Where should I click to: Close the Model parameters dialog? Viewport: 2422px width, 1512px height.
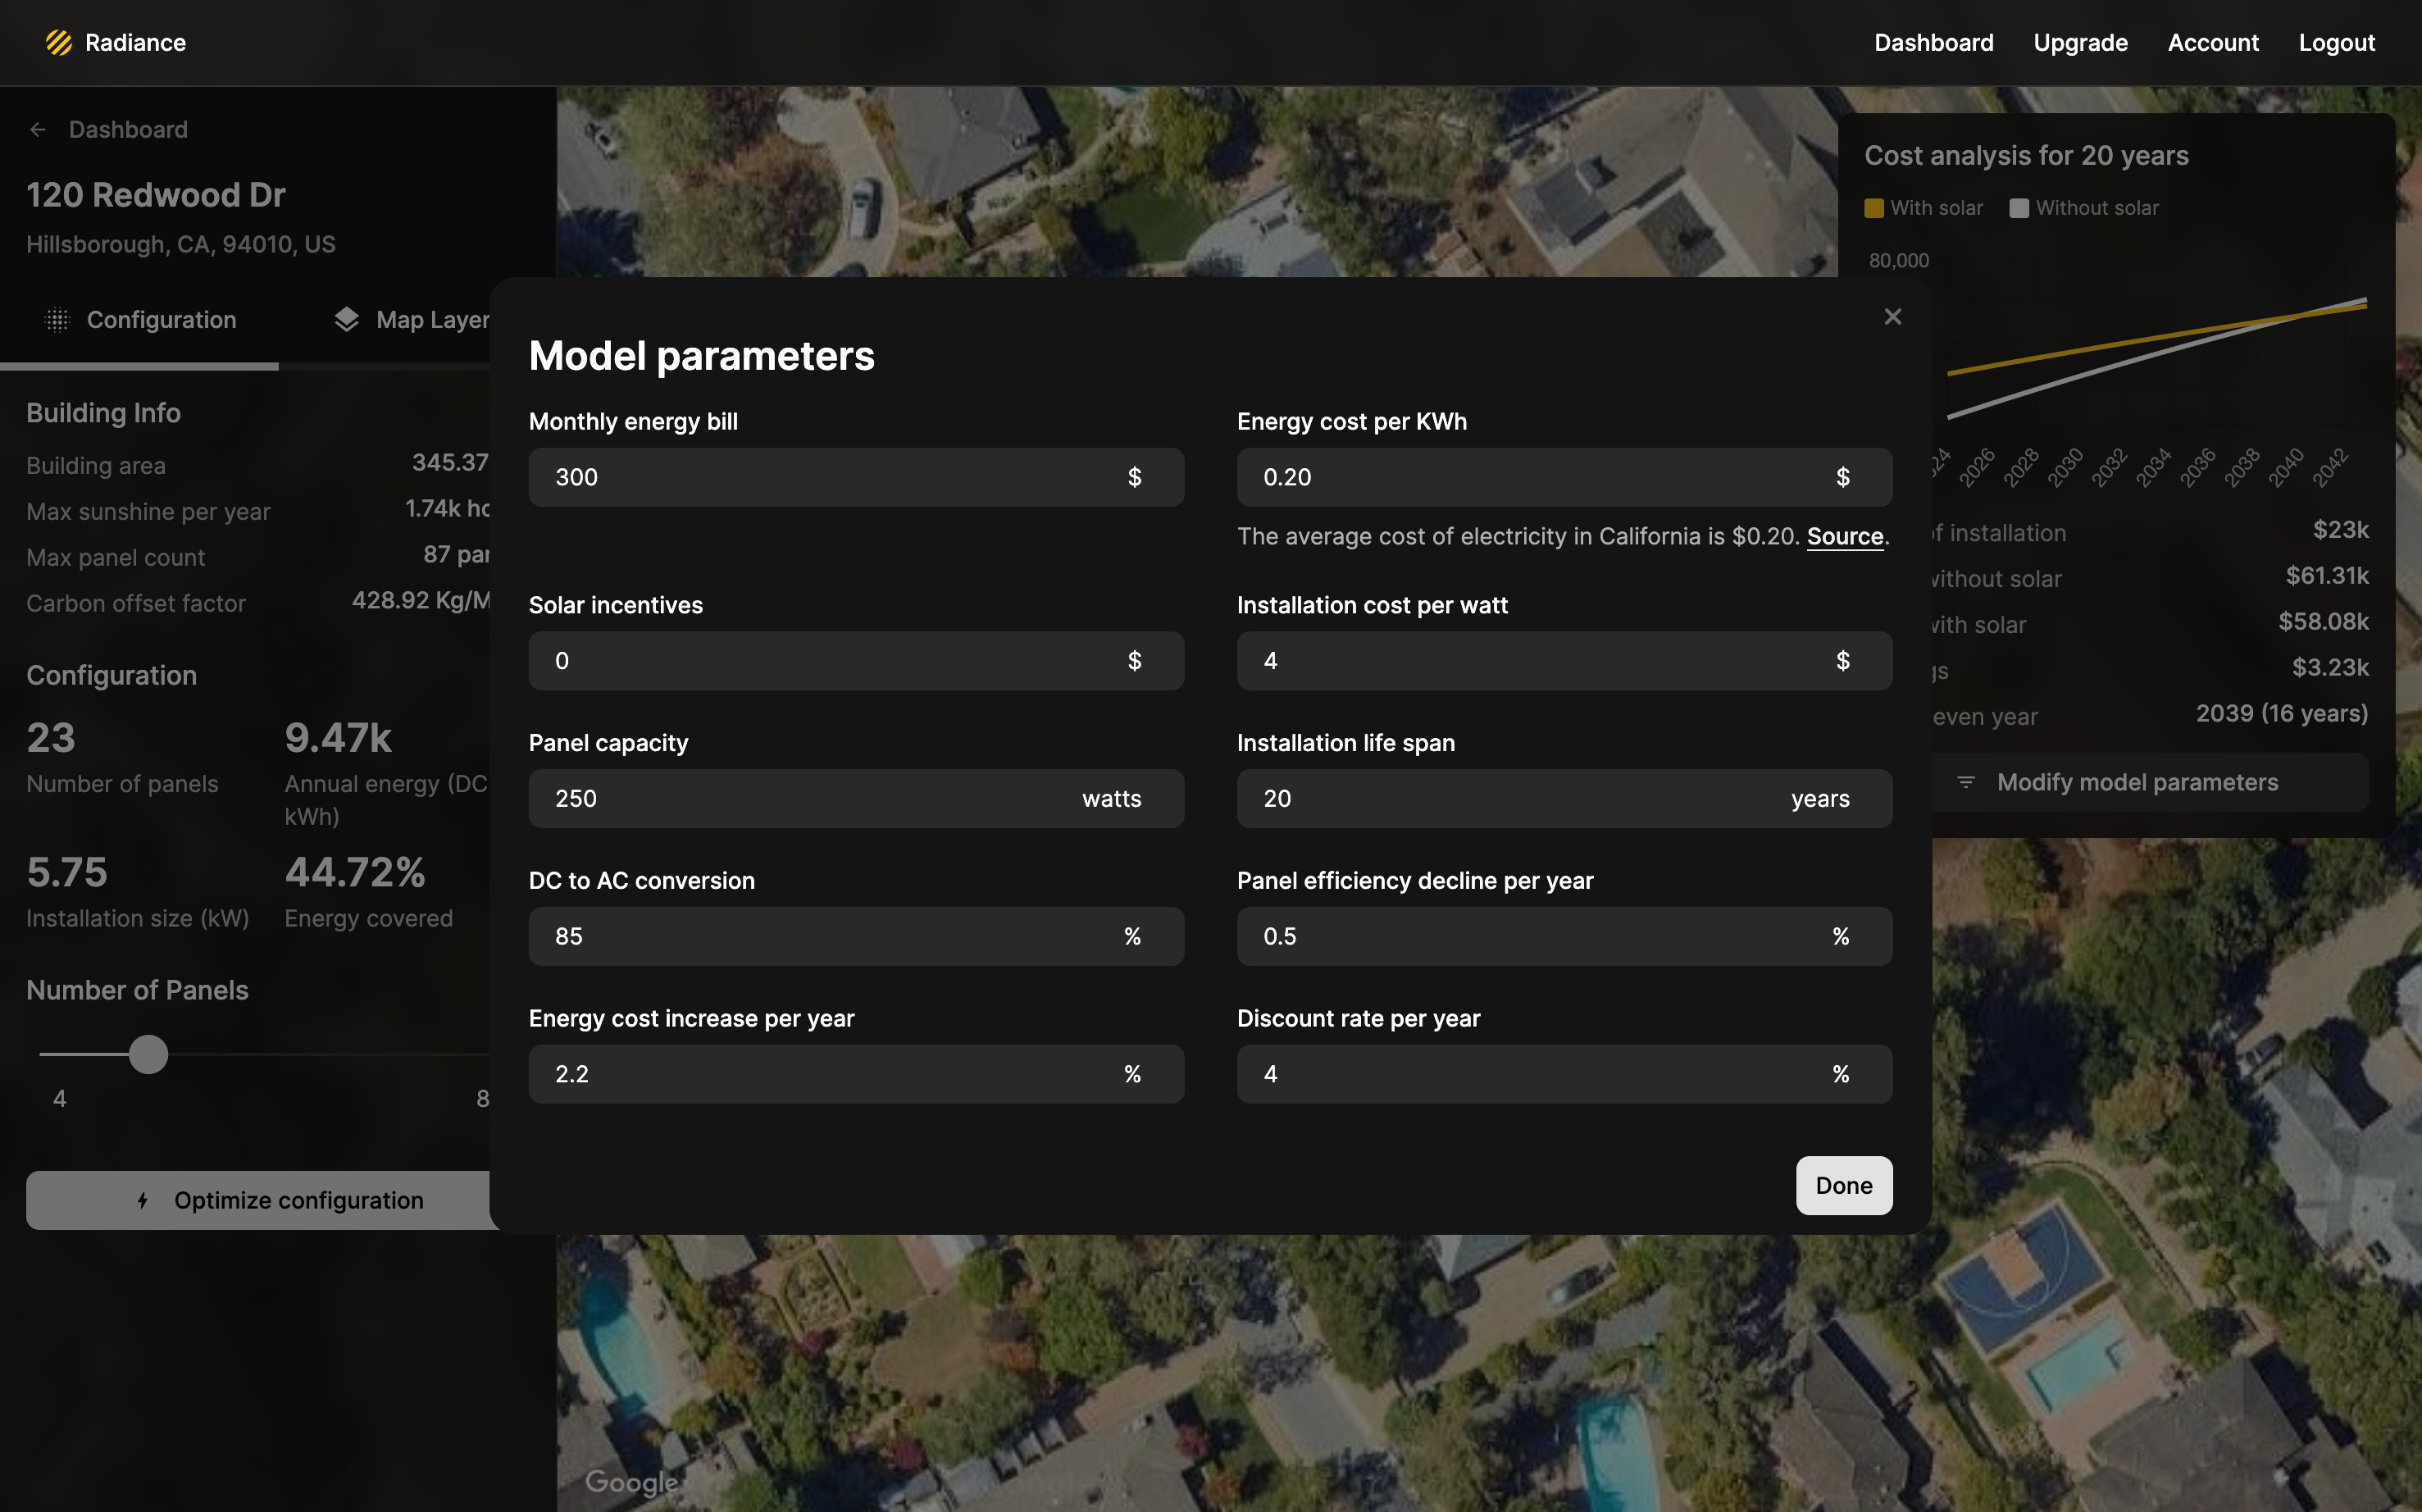pyautogui.click(x=1892, y=317)
